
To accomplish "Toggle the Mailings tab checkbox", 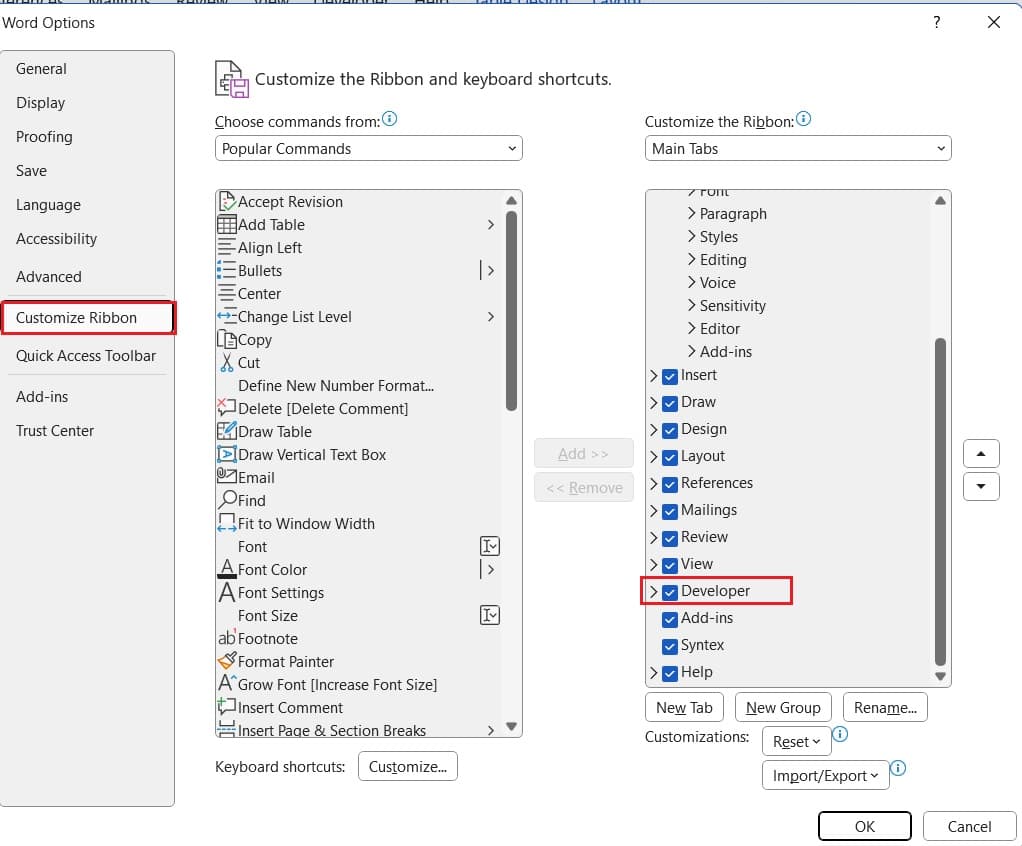I will point(669,512).
